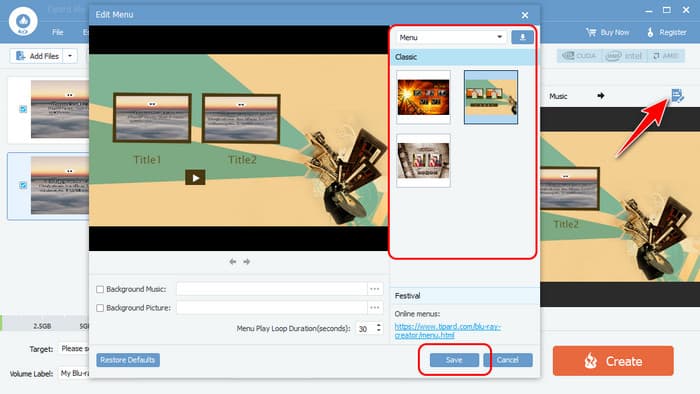This screenshot has width=700, height=394.
Task: Select the Title2 thumbnail in the preview
Action: (241, 118)
